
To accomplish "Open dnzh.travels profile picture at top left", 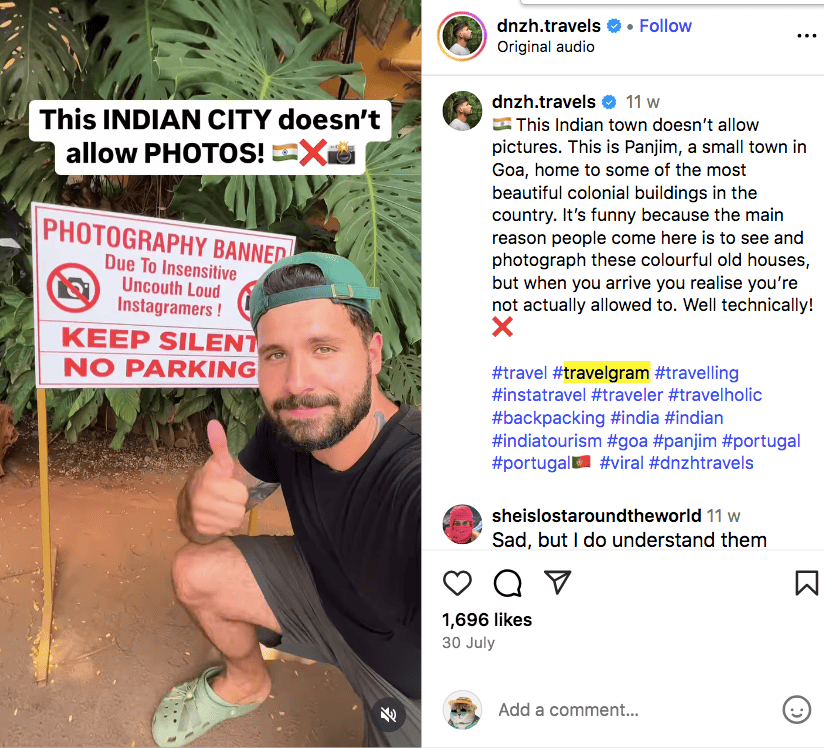I will tap(461, 36).
